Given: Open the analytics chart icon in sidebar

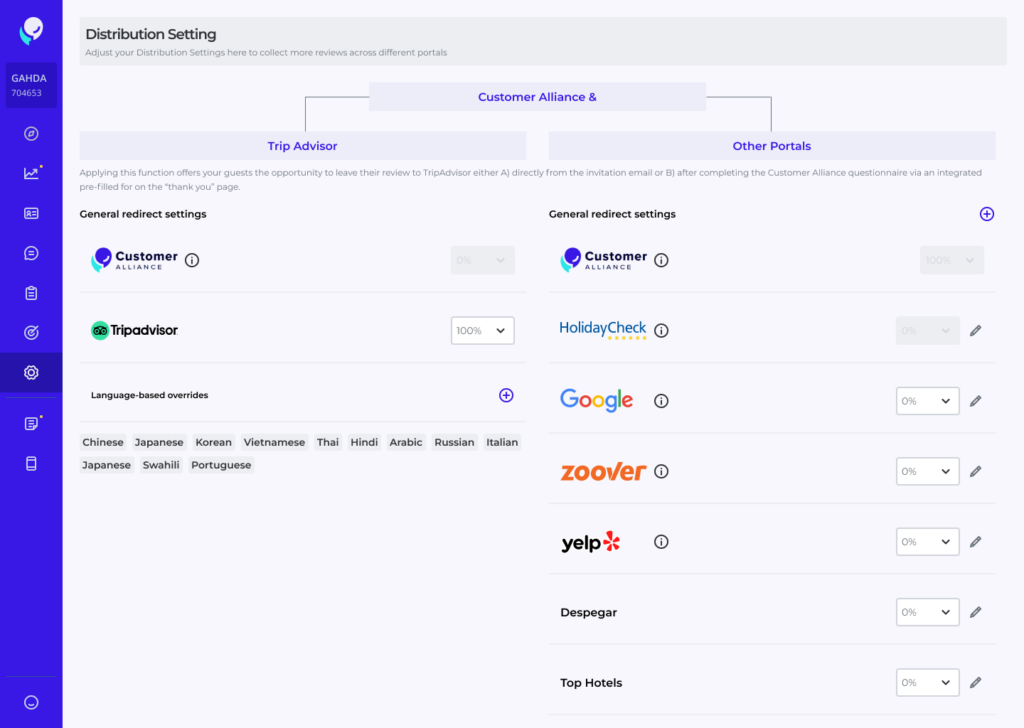Looking at the screenshot, I should coord(31,173).
